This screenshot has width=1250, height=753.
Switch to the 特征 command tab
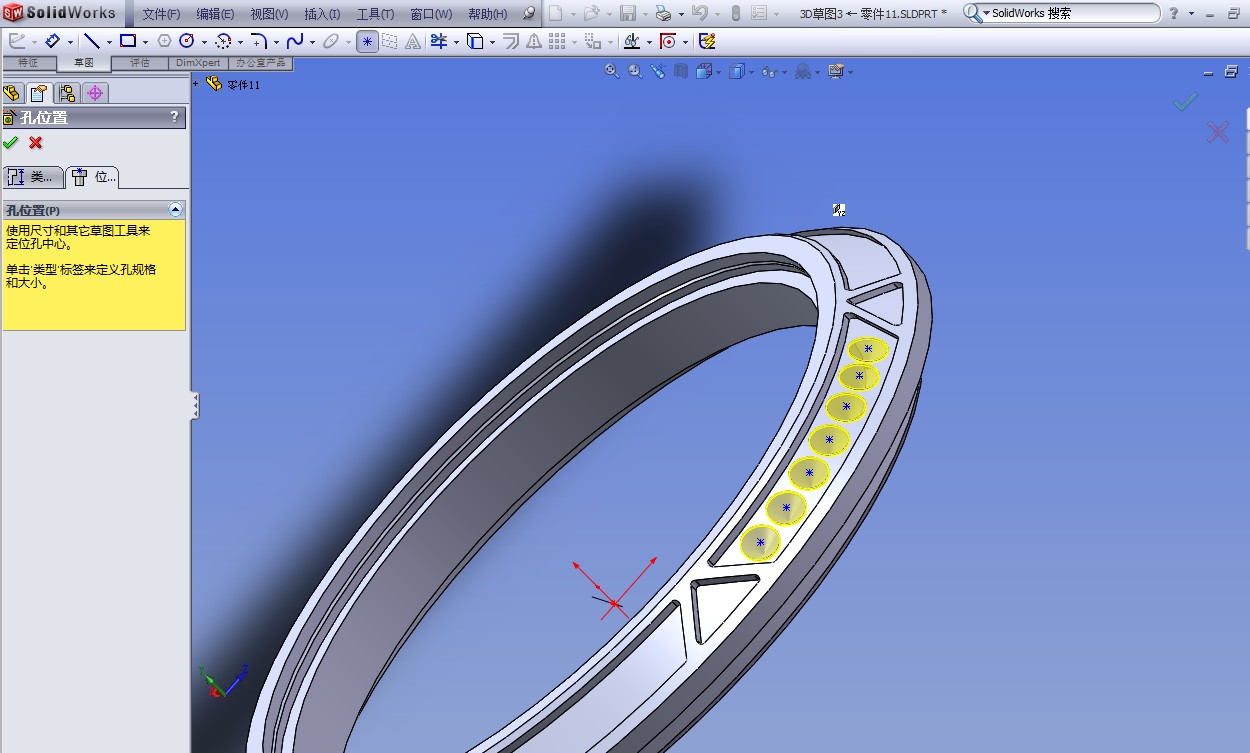click(28, 62)
